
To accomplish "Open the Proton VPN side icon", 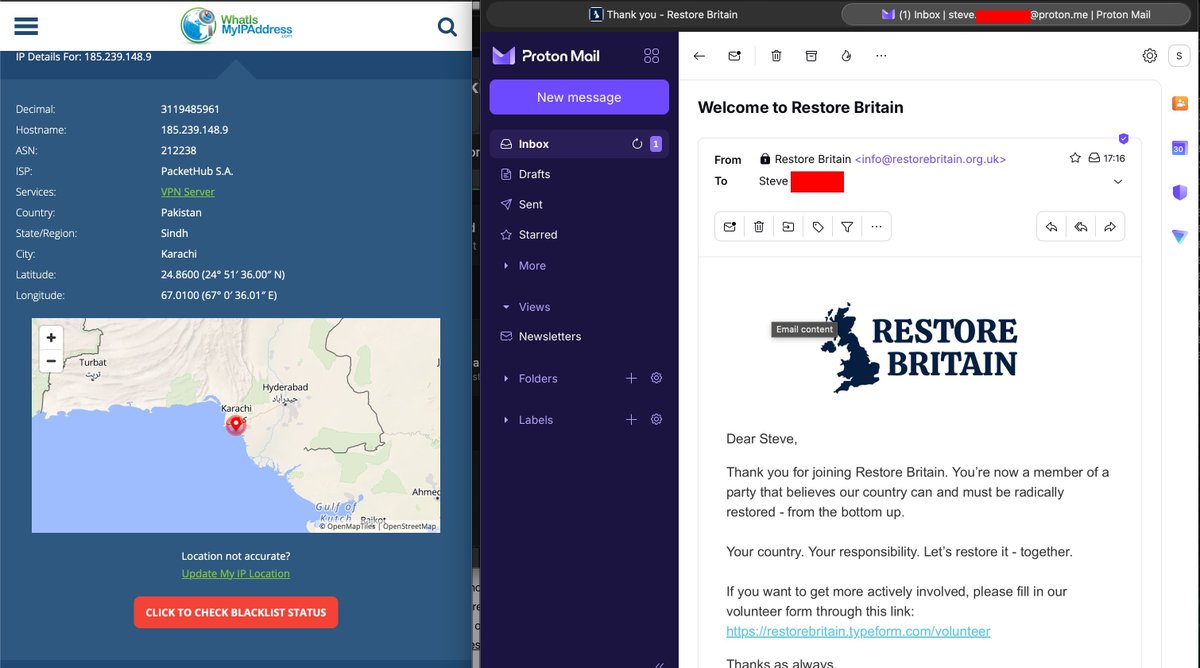I will 1180,236.
